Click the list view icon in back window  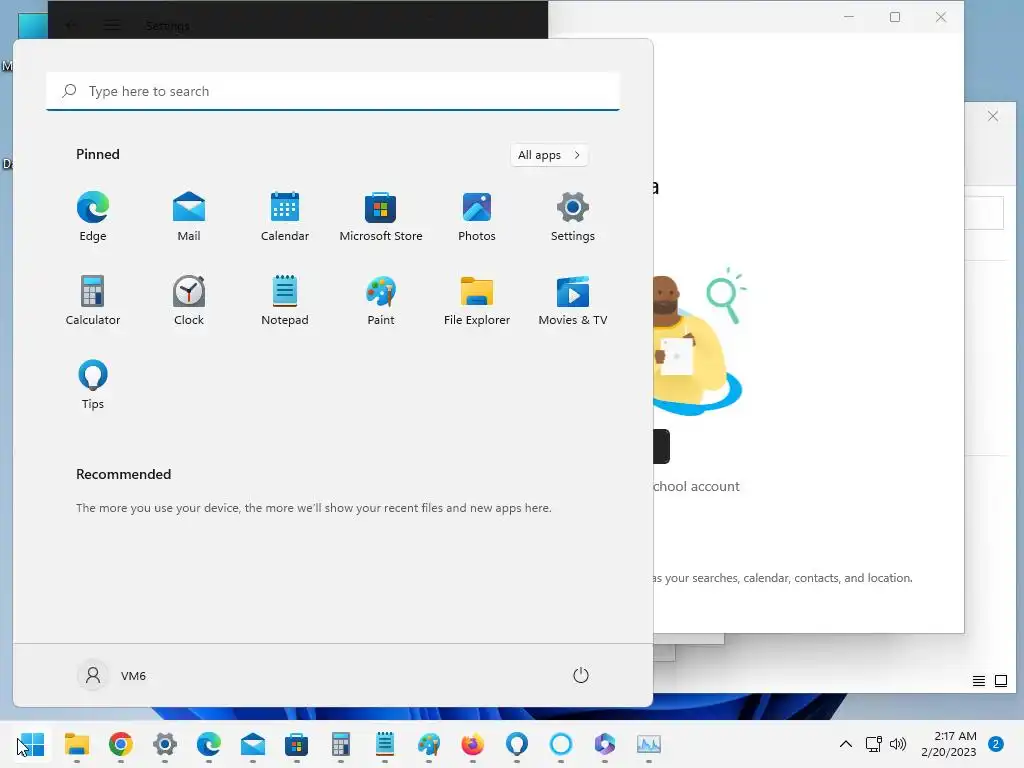tap(978, 681)
